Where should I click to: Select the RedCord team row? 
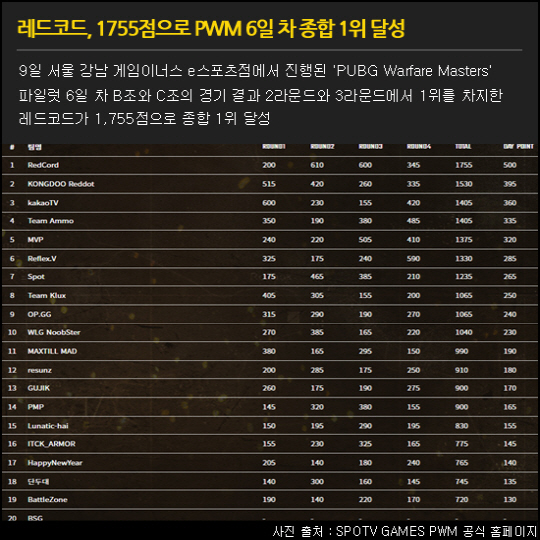pyautogui.click(x=270, y=165)
